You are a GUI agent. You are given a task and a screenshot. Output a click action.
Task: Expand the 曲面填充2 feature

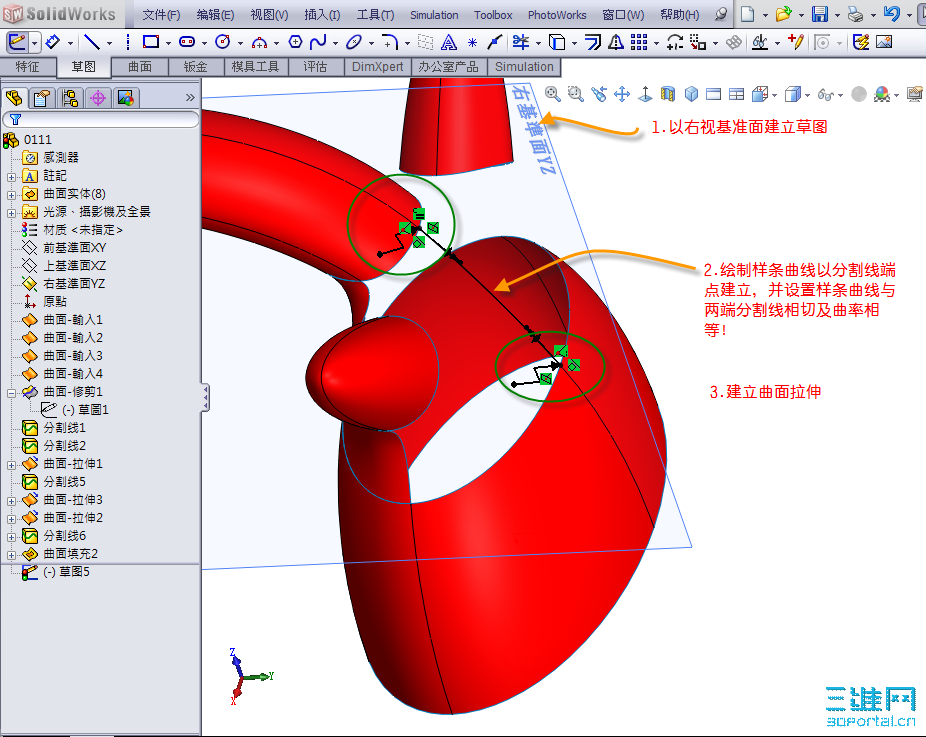pyautogui.click(x=11, y=555)
